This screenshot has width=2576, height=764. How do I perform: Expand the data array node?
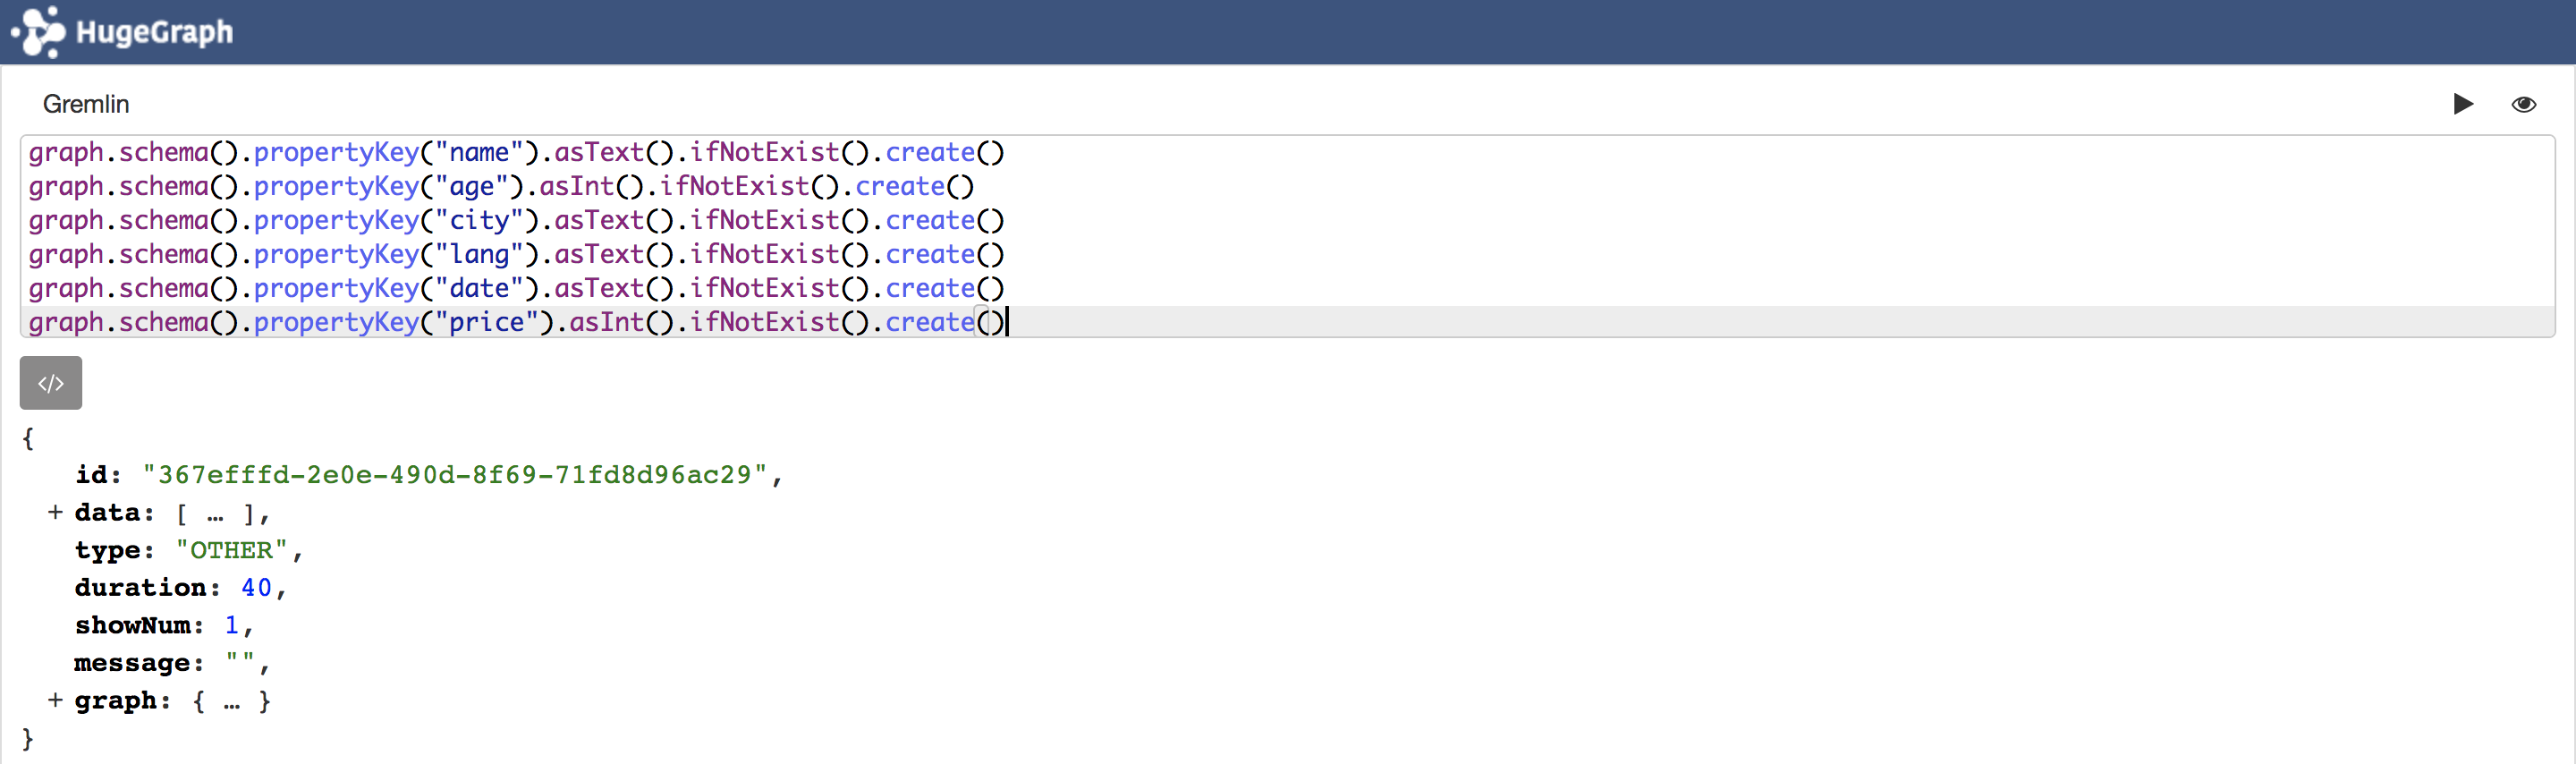[x=55, y=513]
